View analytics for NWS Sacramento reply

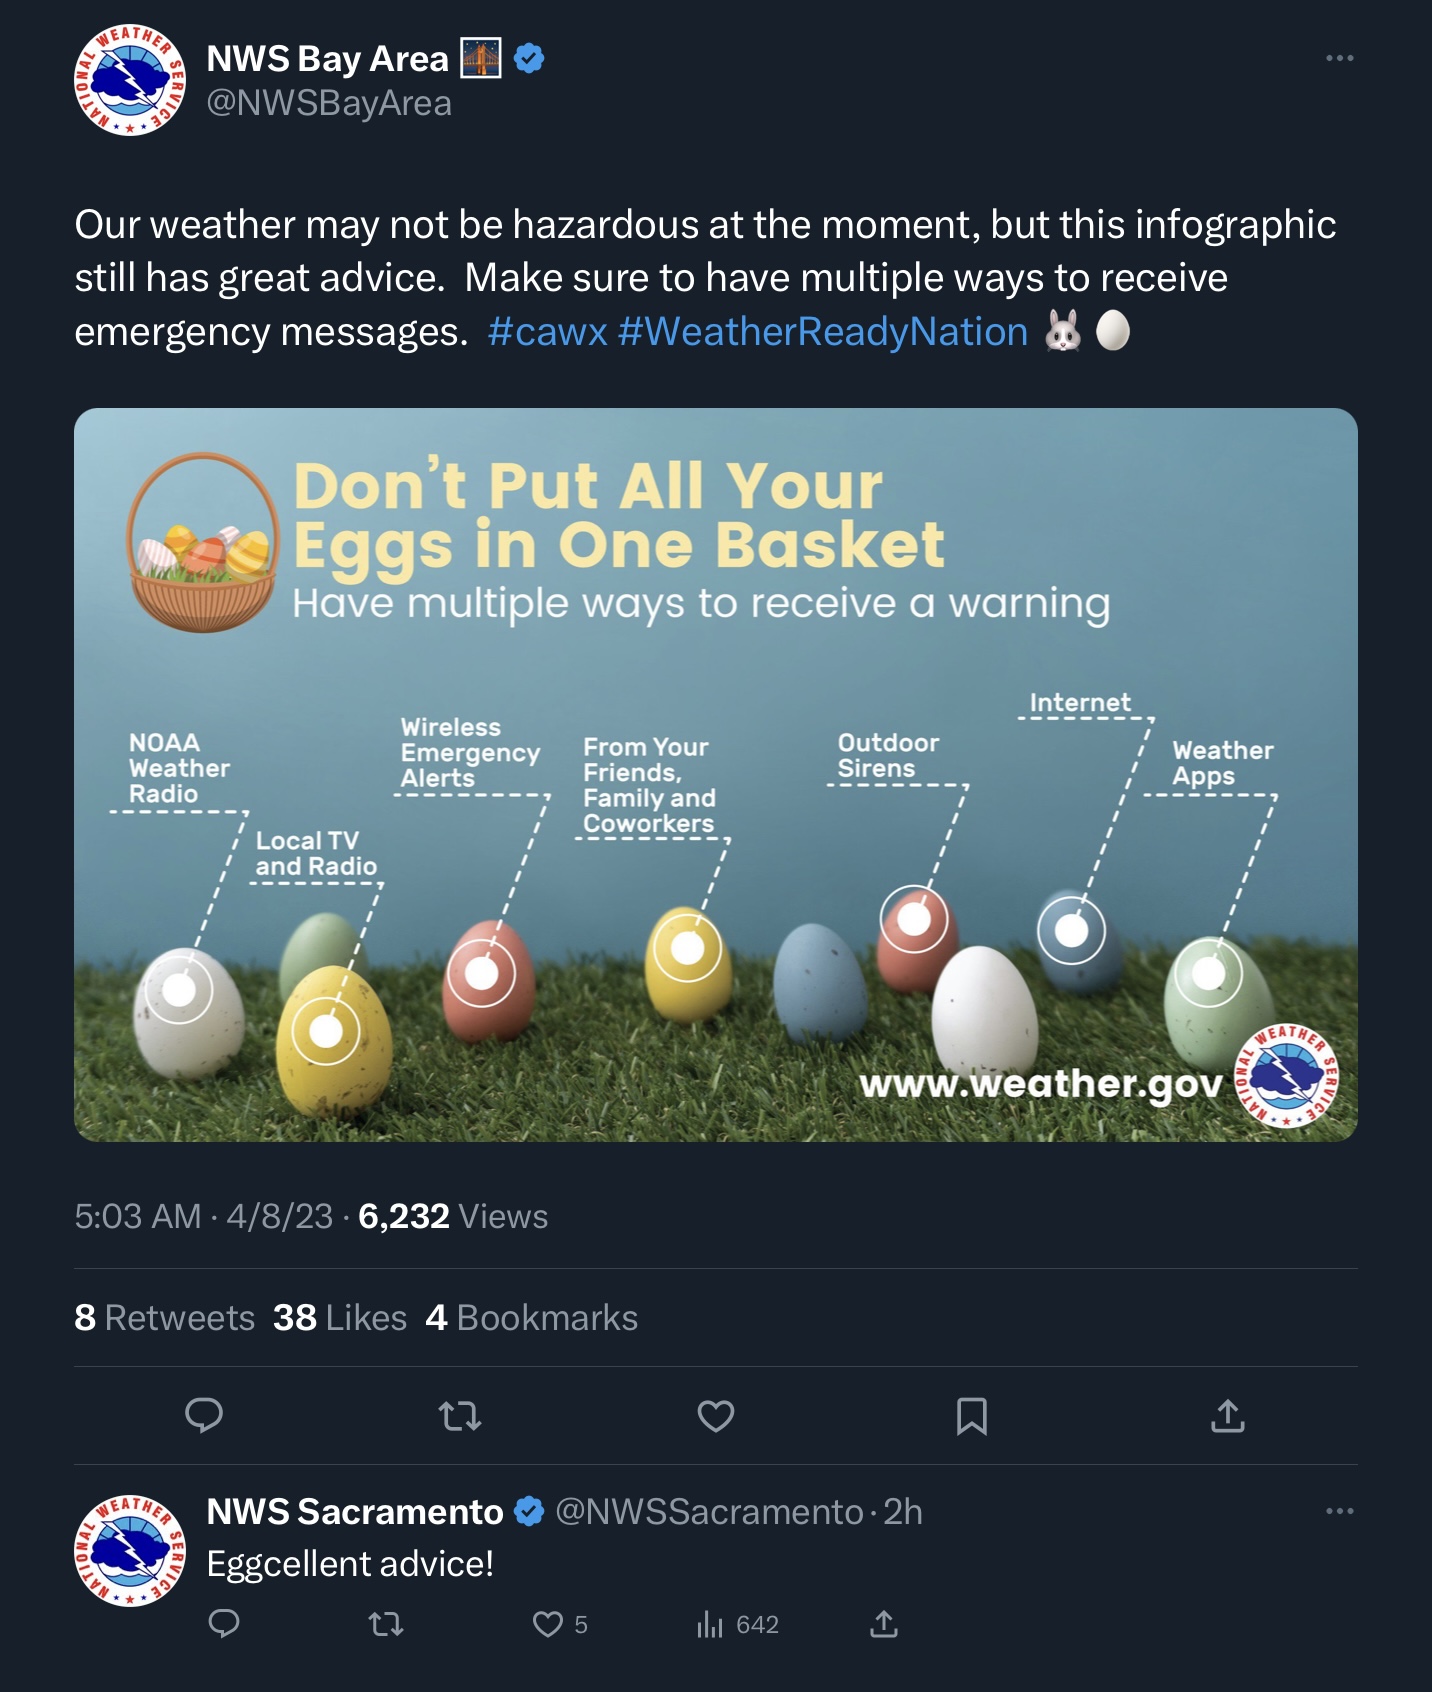click(710, 1624)
